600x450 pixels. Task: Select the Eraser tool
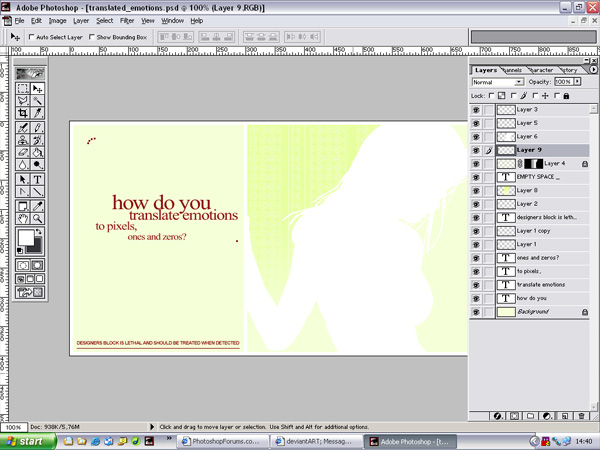pos(23,153)
